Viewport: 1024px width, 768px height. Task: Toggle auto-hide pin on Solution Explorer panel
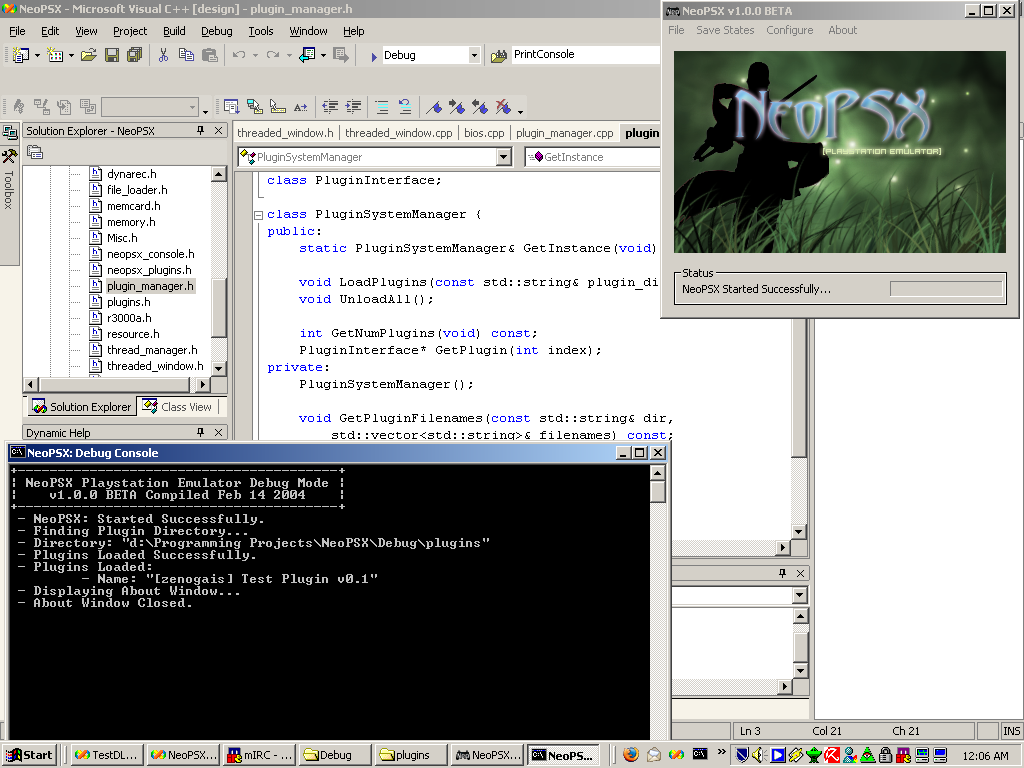[200, 131]
